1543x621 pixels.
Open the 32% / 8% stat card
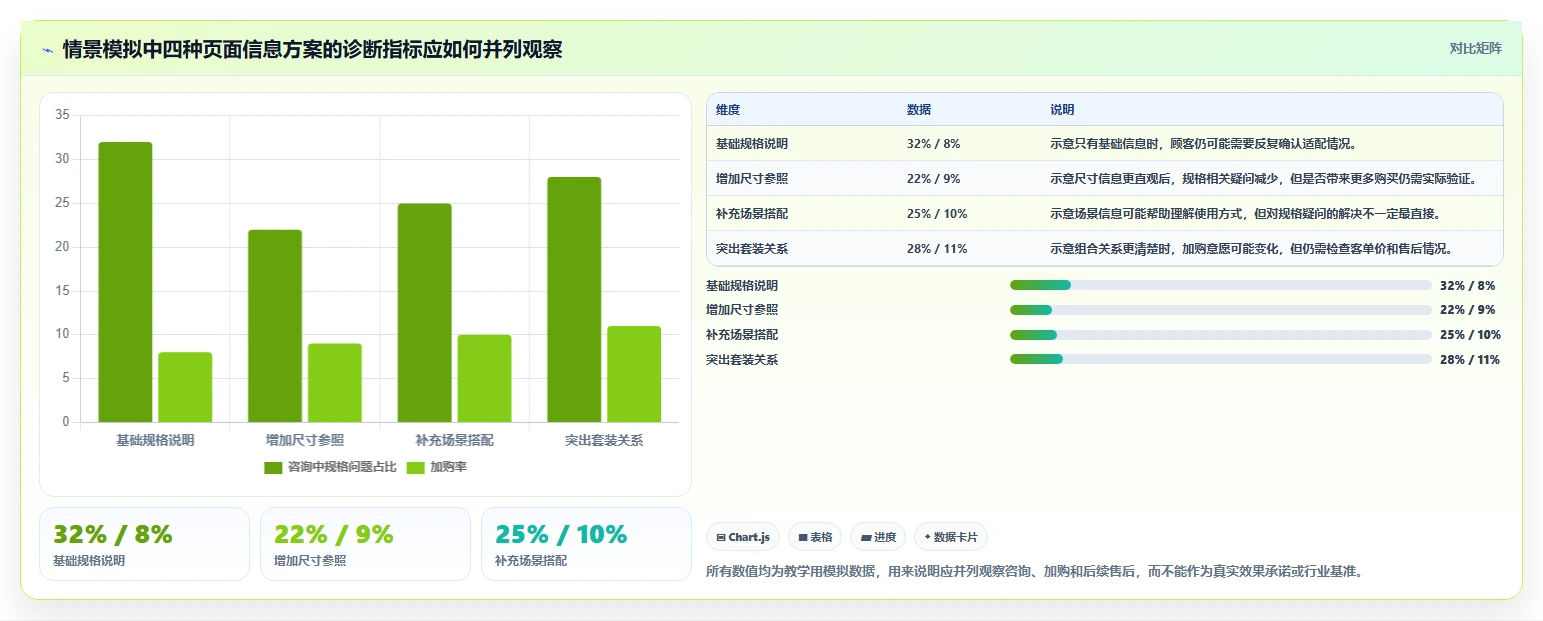coord(144,544)
